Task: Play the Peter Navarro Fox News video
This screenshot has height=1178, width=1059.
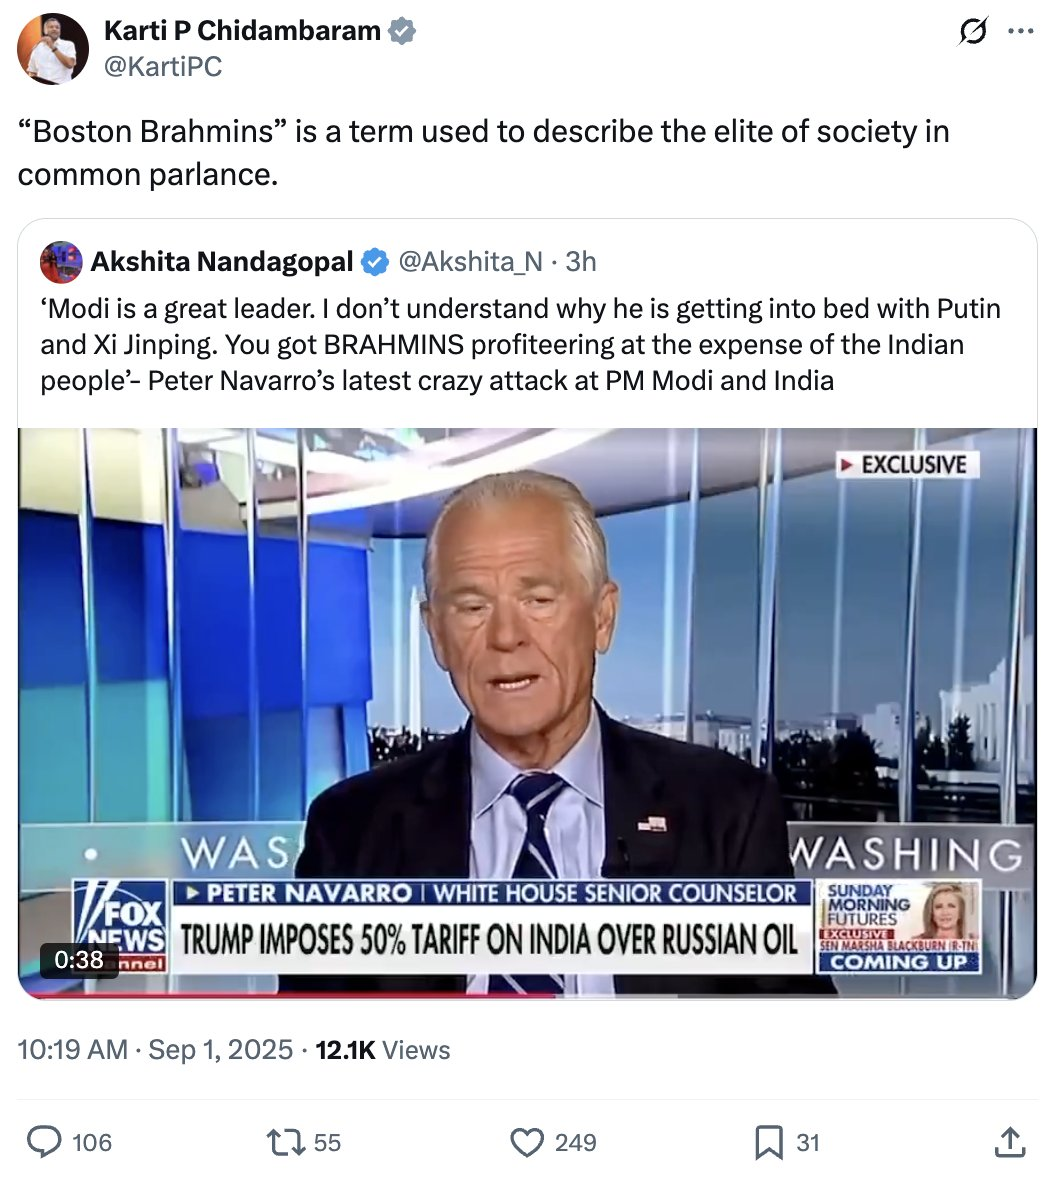Action: [x=527, y=712]
